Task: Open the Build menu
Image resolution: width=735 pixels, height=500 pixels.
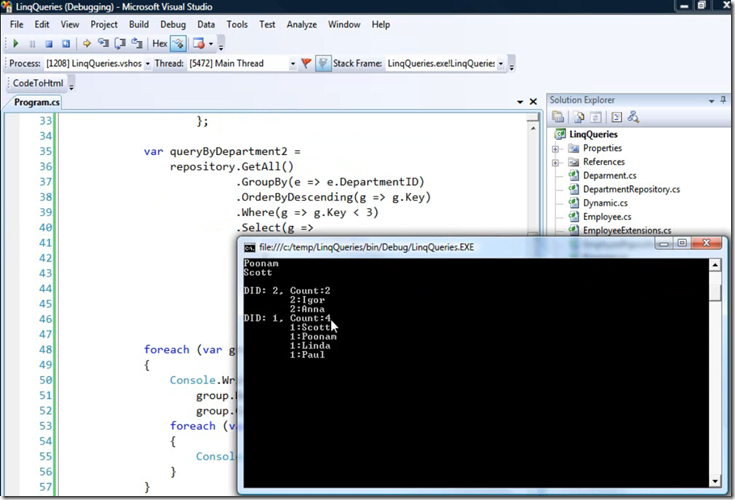Action: coord(139,24)
